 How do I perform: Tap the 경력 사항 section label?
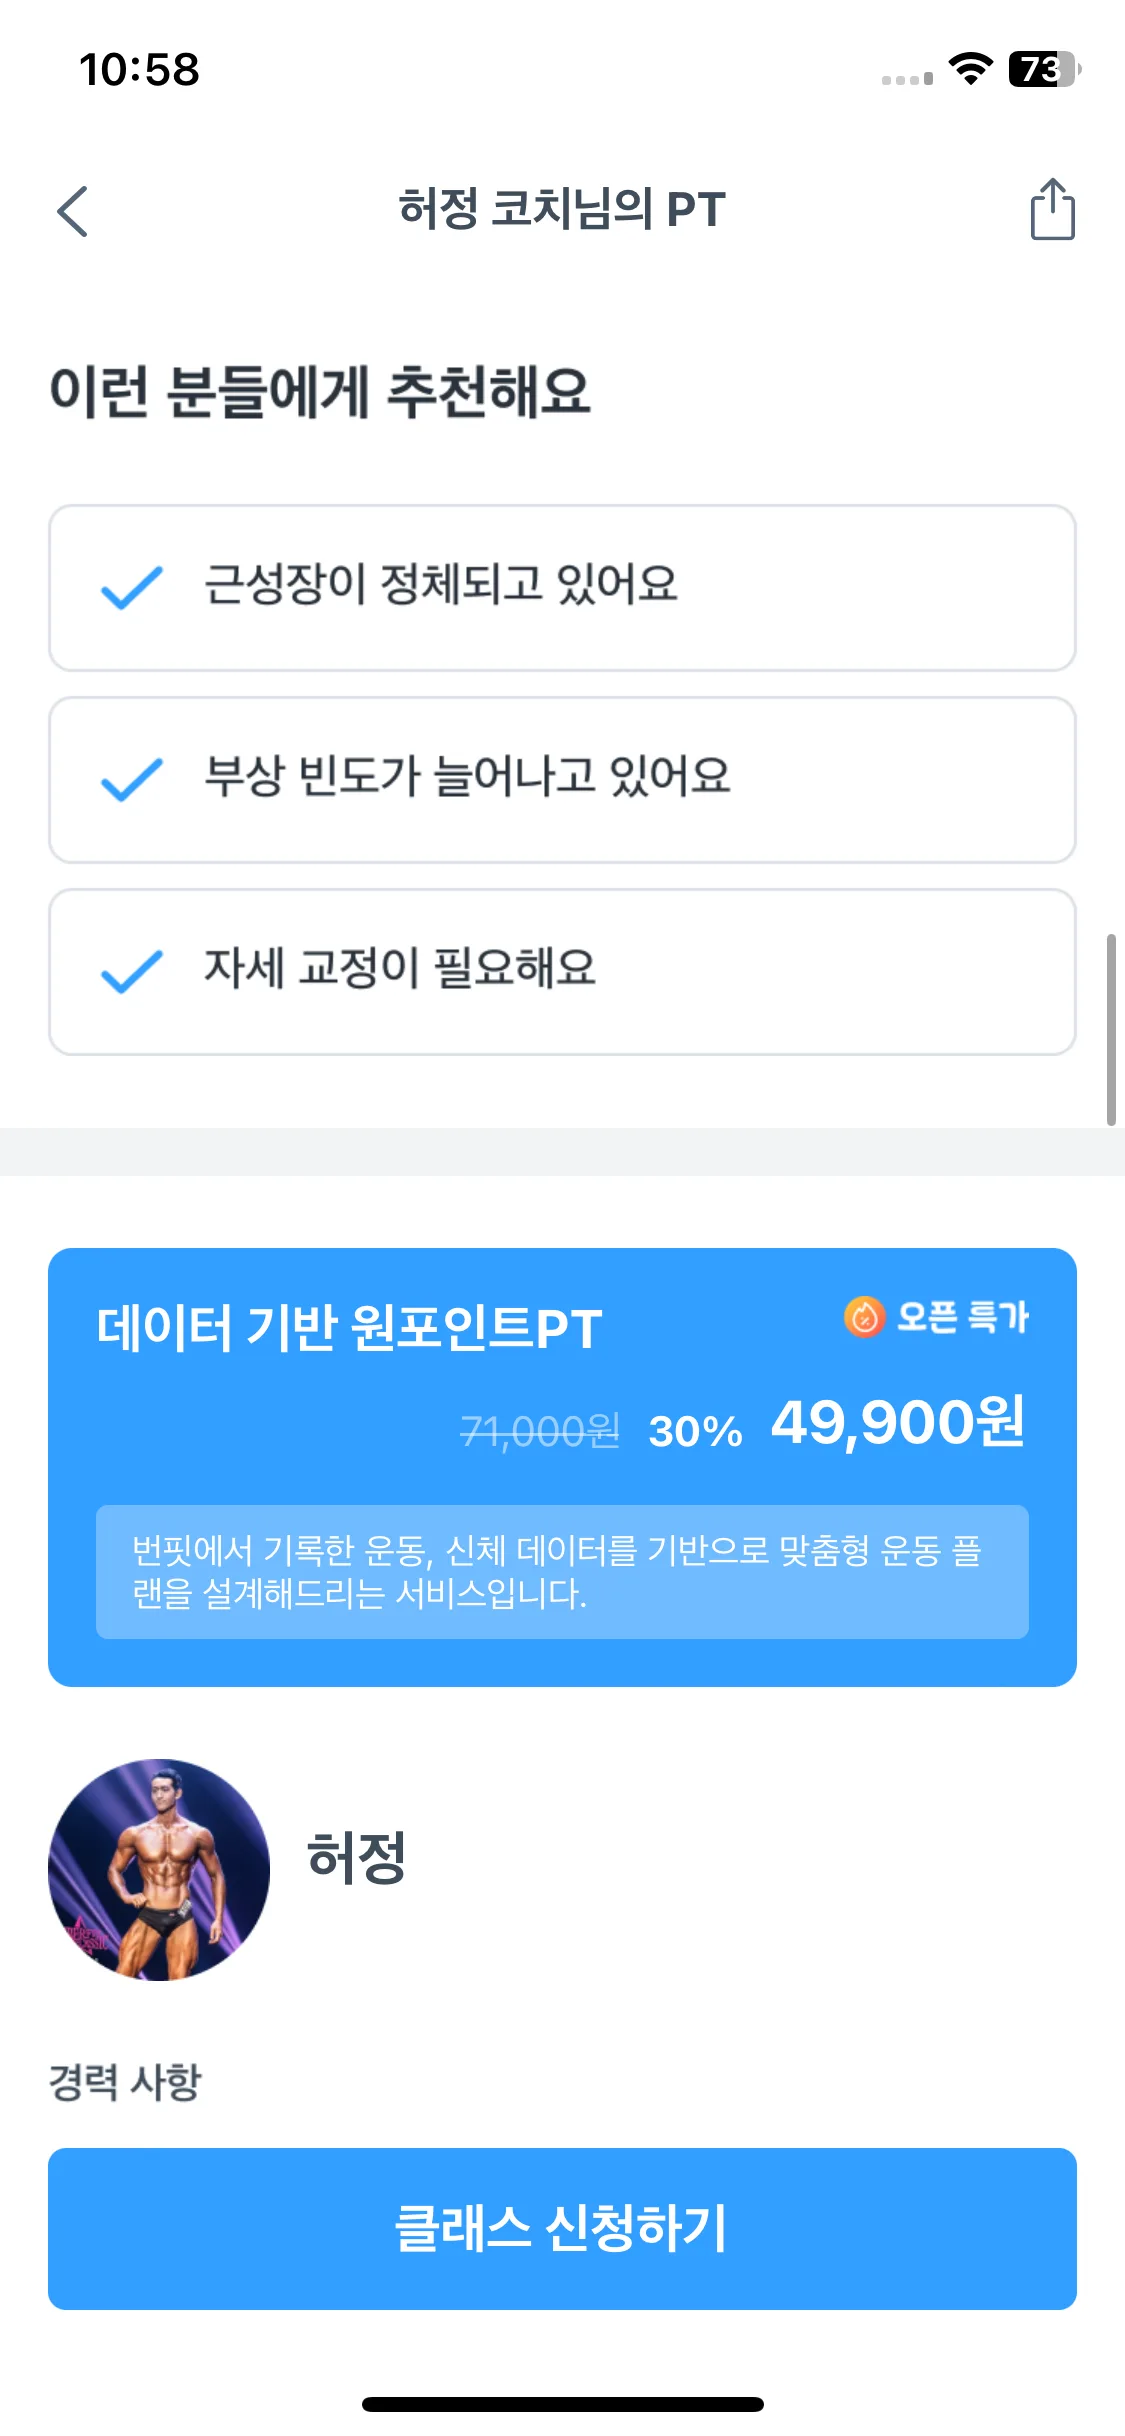coord(125,2083)
